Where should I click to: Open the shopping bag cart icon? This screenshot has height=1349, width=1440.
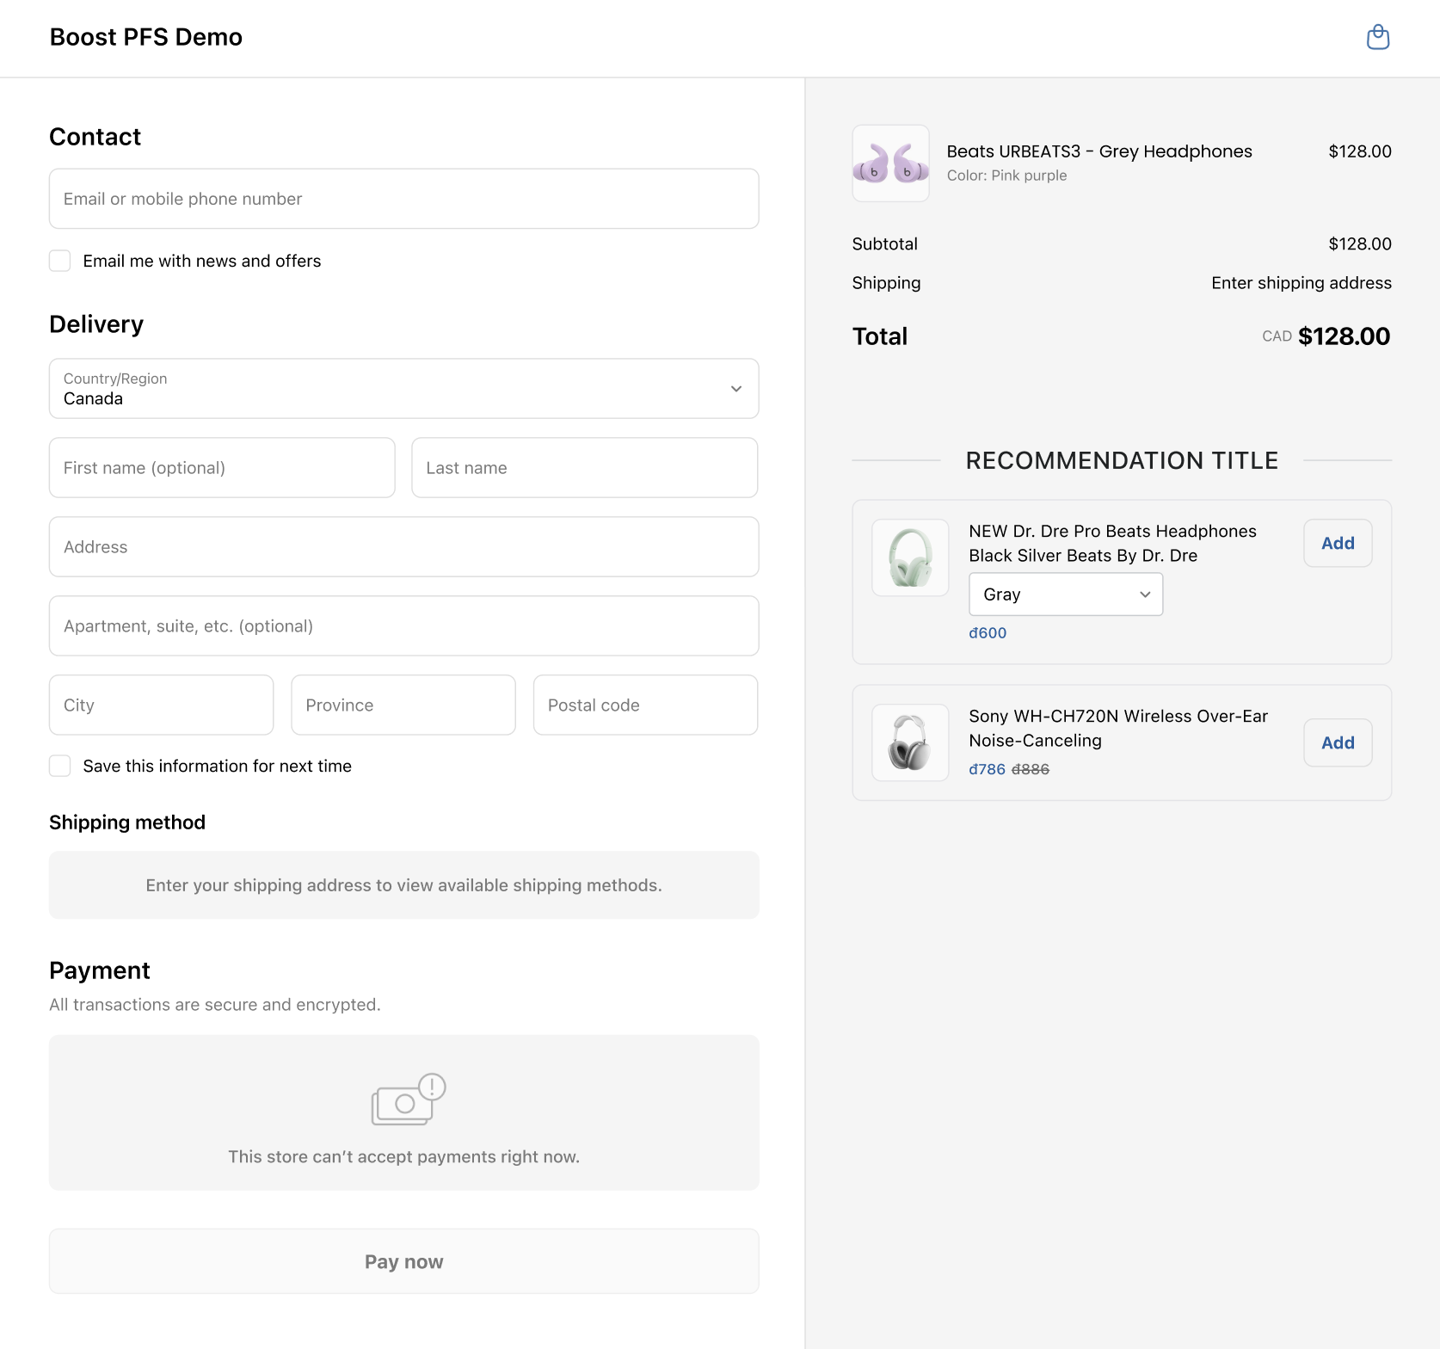pyautogui.click(x=1378, y=37)
